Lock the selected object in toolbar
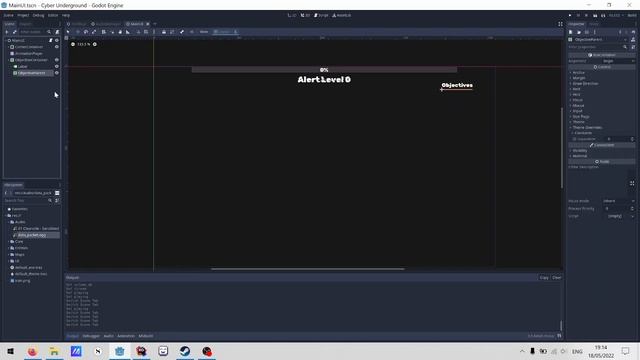The height and width of the screenshot is (360, 640). (x=164, y=32)
